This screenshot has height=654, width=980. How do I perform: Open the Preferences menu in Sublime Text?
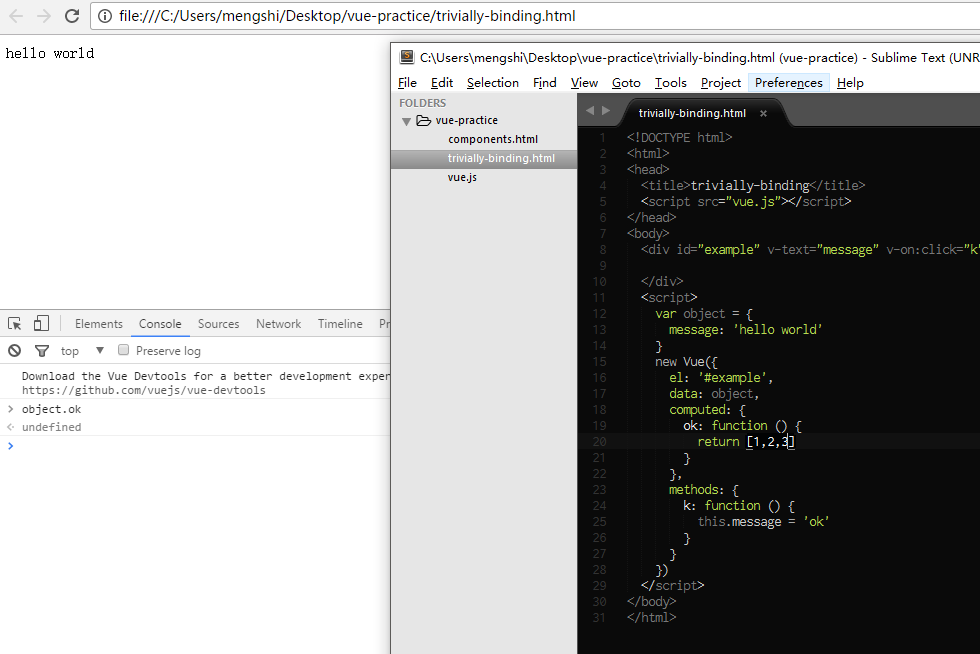pyautogui.click(x=788, y=83)
